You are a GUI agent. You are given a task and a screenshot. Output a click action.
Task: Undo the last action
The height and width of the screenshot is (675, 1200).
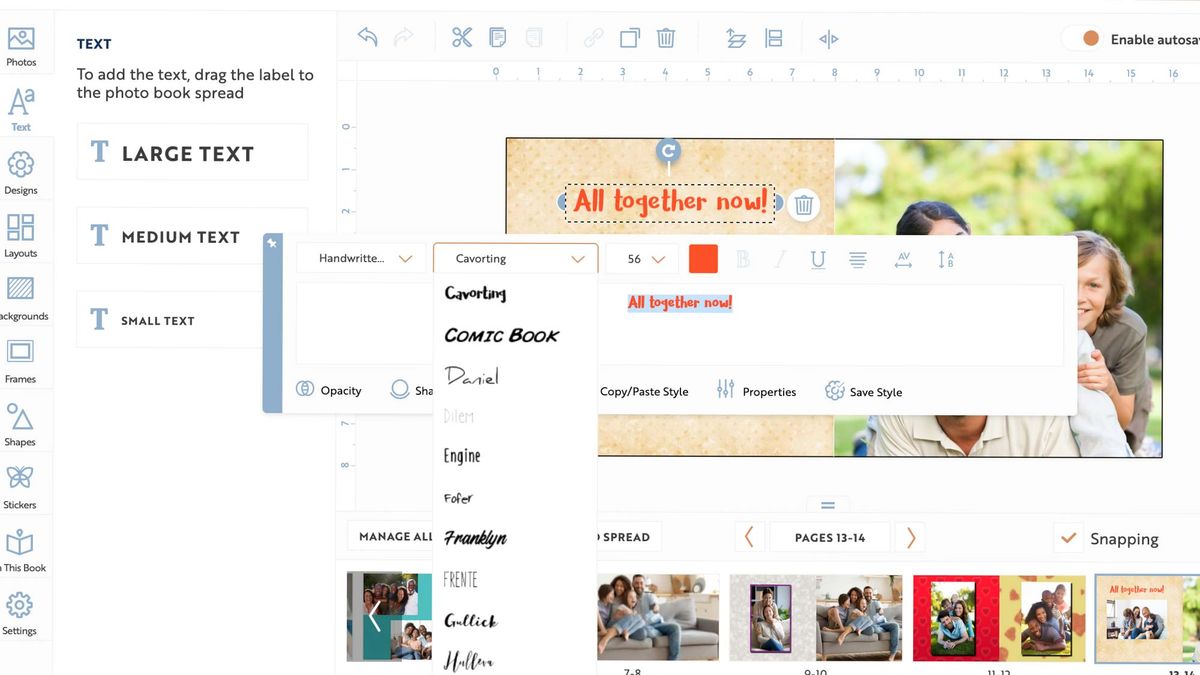coord(366,36)
